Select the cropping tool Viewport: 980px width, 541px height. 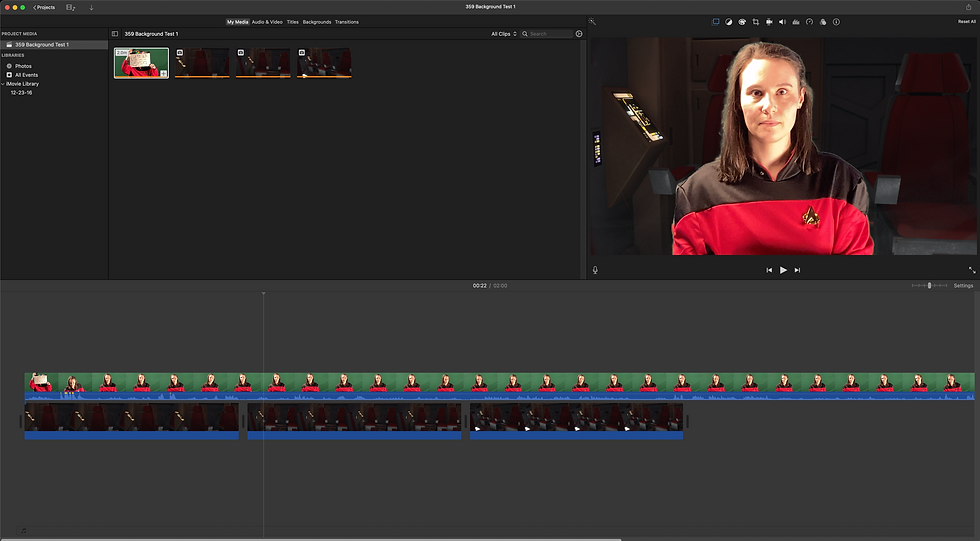click(756, 22)
